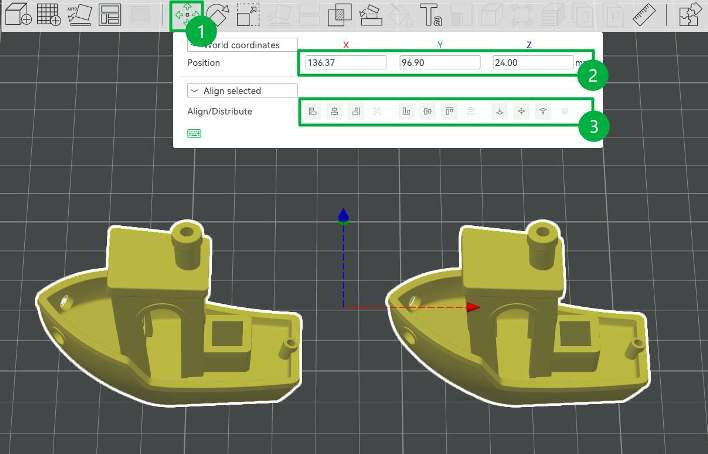This screenshot has width=708, height=454.
Task: Select the Text shape tool
Action: coord(431,15)
